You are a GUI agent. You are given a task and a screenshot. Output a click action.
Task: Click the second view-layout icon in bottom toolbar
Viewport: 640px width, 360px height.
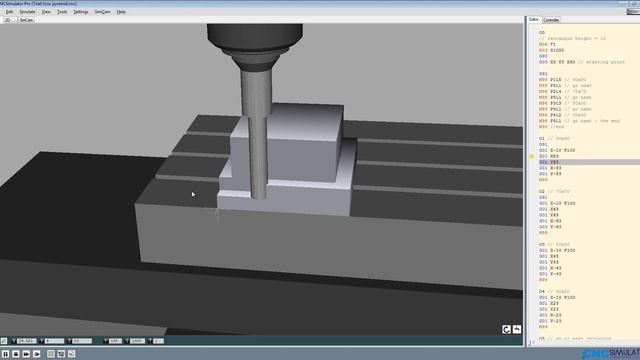61,354
